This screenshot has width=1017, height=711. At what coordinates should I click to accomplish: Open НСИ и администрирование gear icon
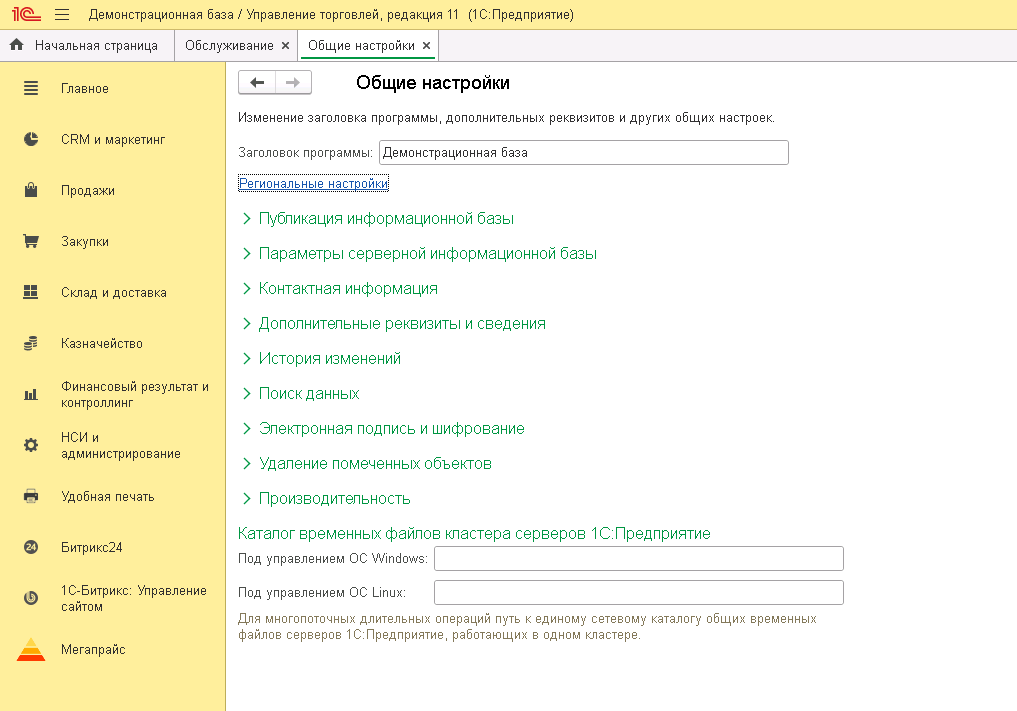[31, 445]
